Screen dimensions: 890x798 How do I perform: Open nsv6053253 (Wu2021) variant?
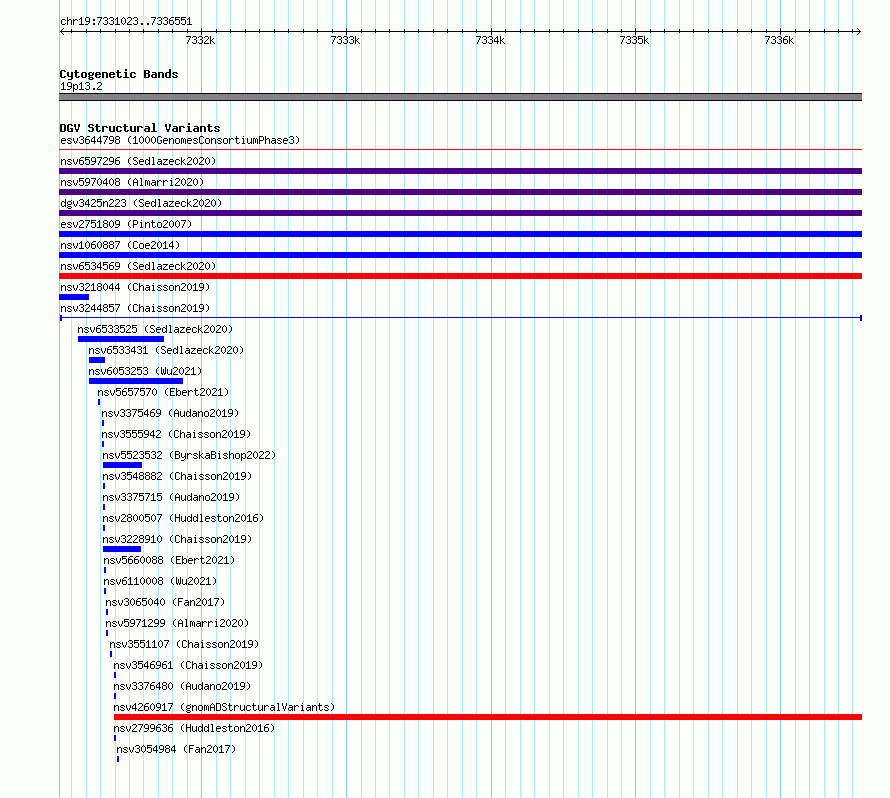[x=145, y=371]
